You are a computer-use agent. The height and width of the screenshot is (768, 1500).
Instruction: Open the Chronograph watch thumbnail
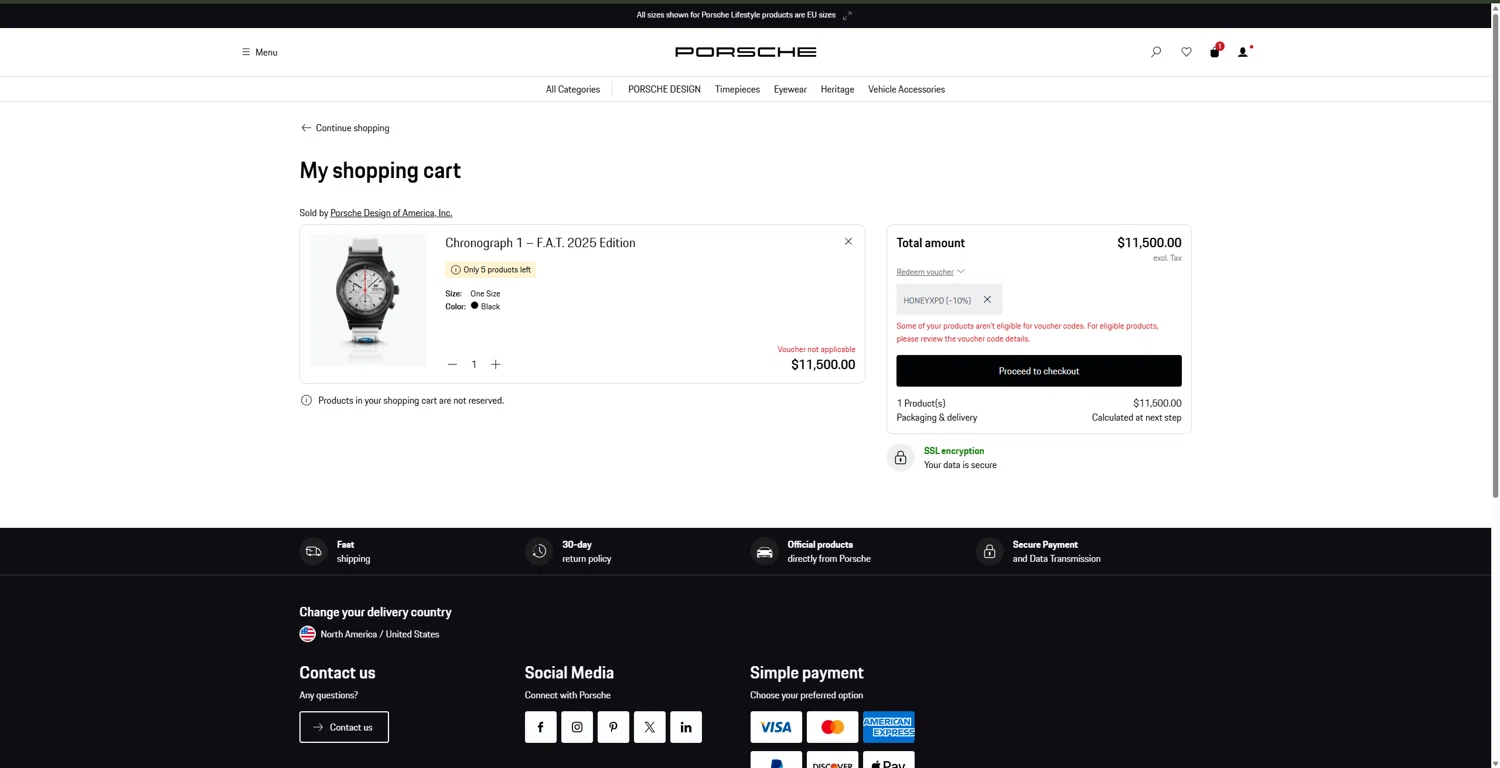point(368,300)
